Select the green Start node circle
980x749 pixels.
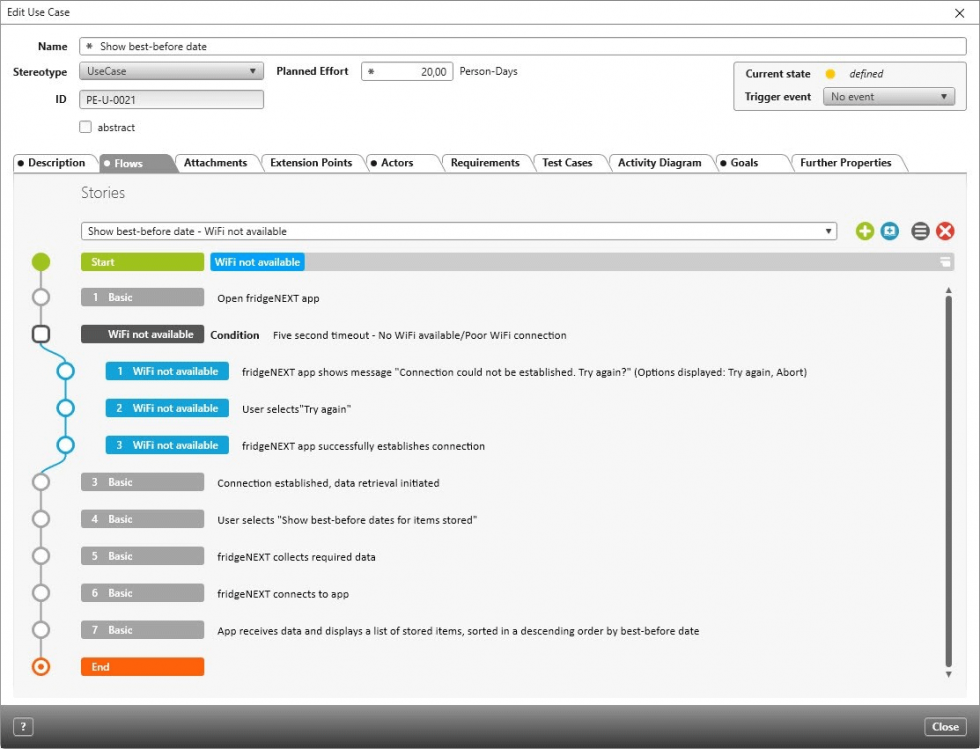coord(40,261)
